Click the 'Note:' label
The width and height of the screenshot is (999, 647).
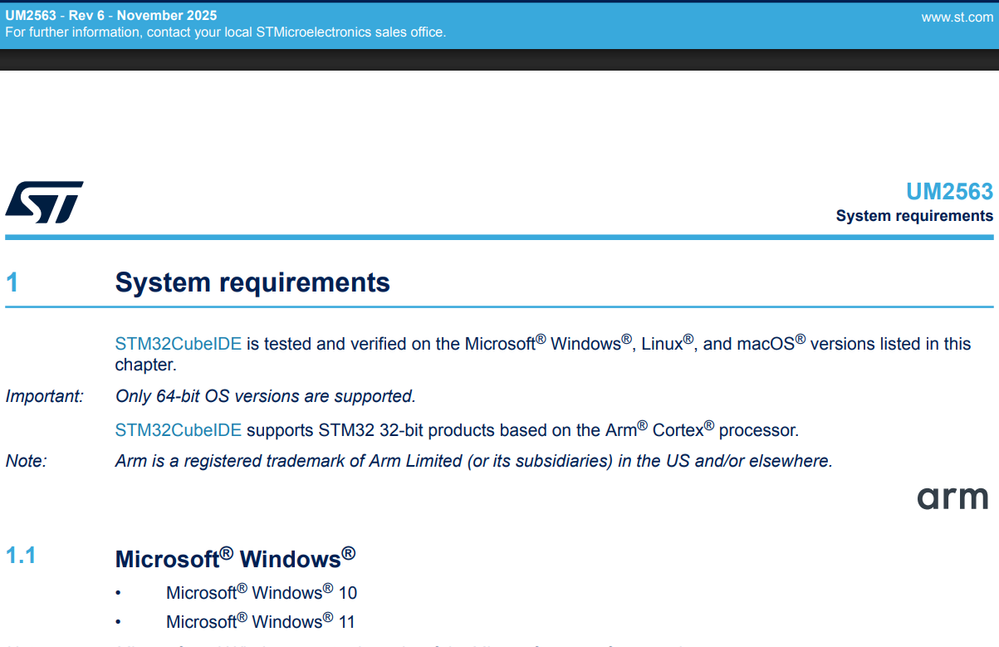tap(26, 461)
